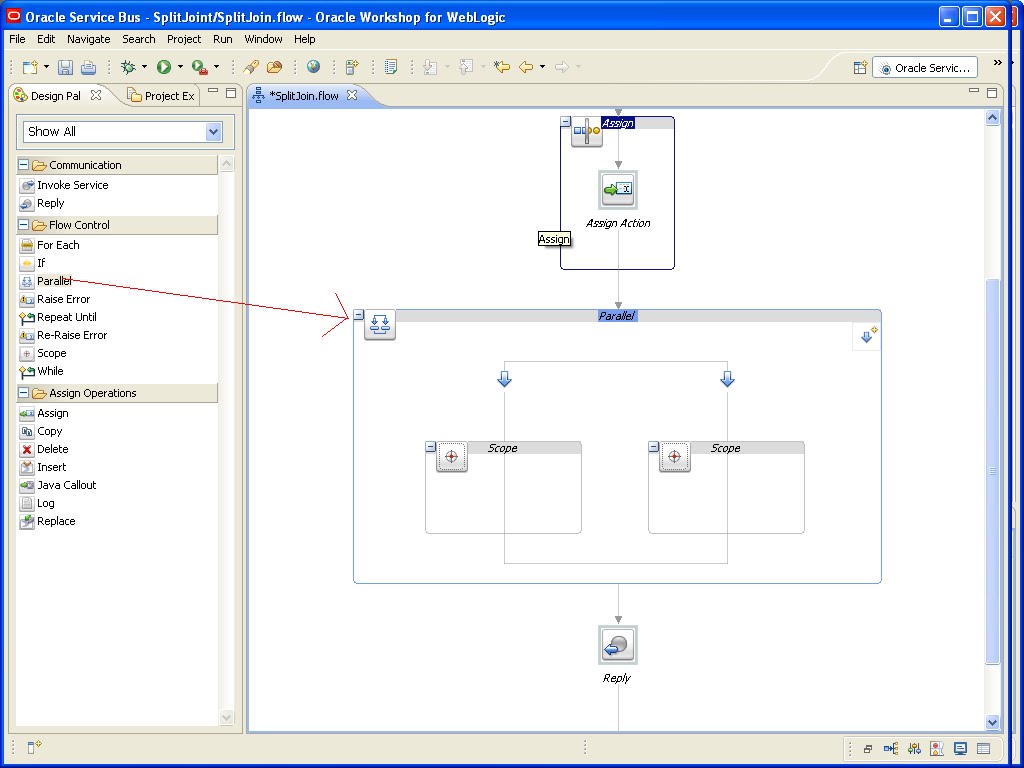Open the File menu
This screenshot has height=768, width=1024.
(17, 39)
